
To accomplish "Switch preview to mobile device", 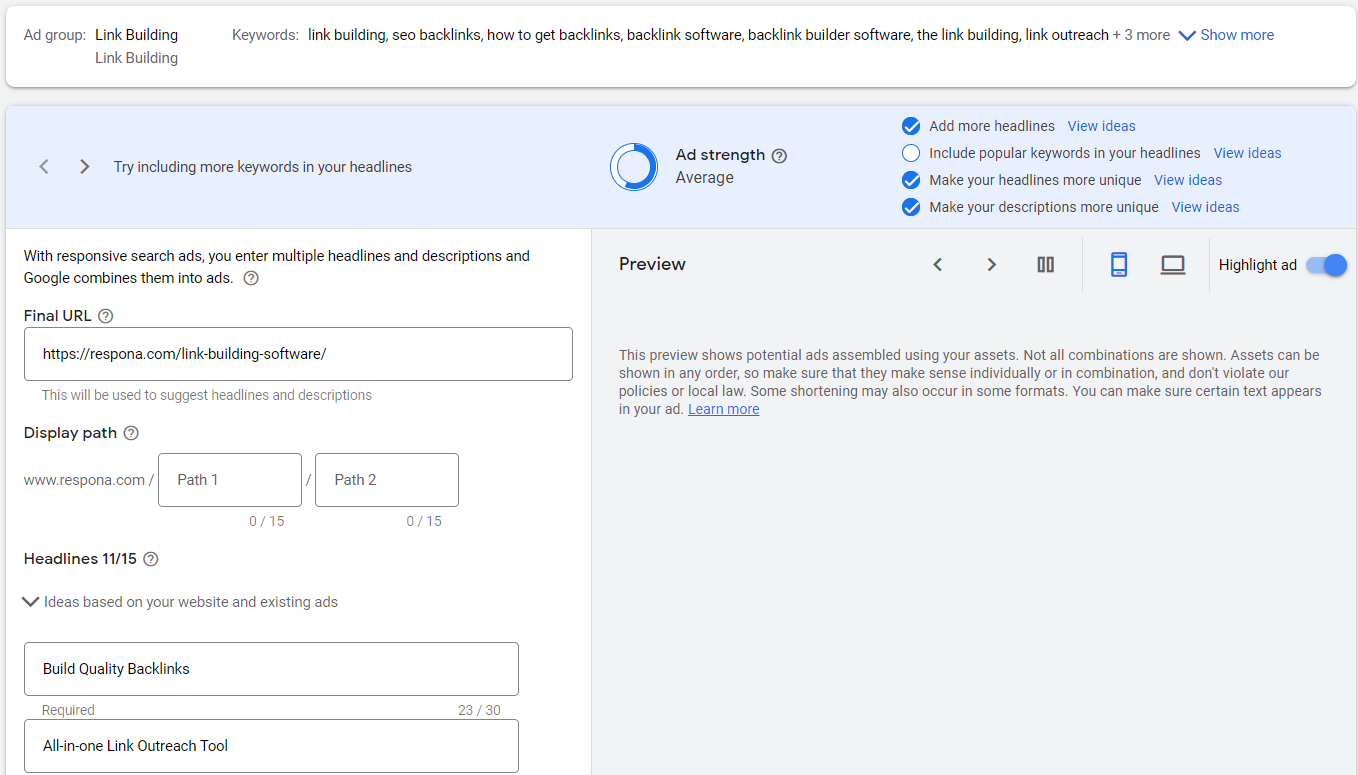I will [x=1119, y=265].
